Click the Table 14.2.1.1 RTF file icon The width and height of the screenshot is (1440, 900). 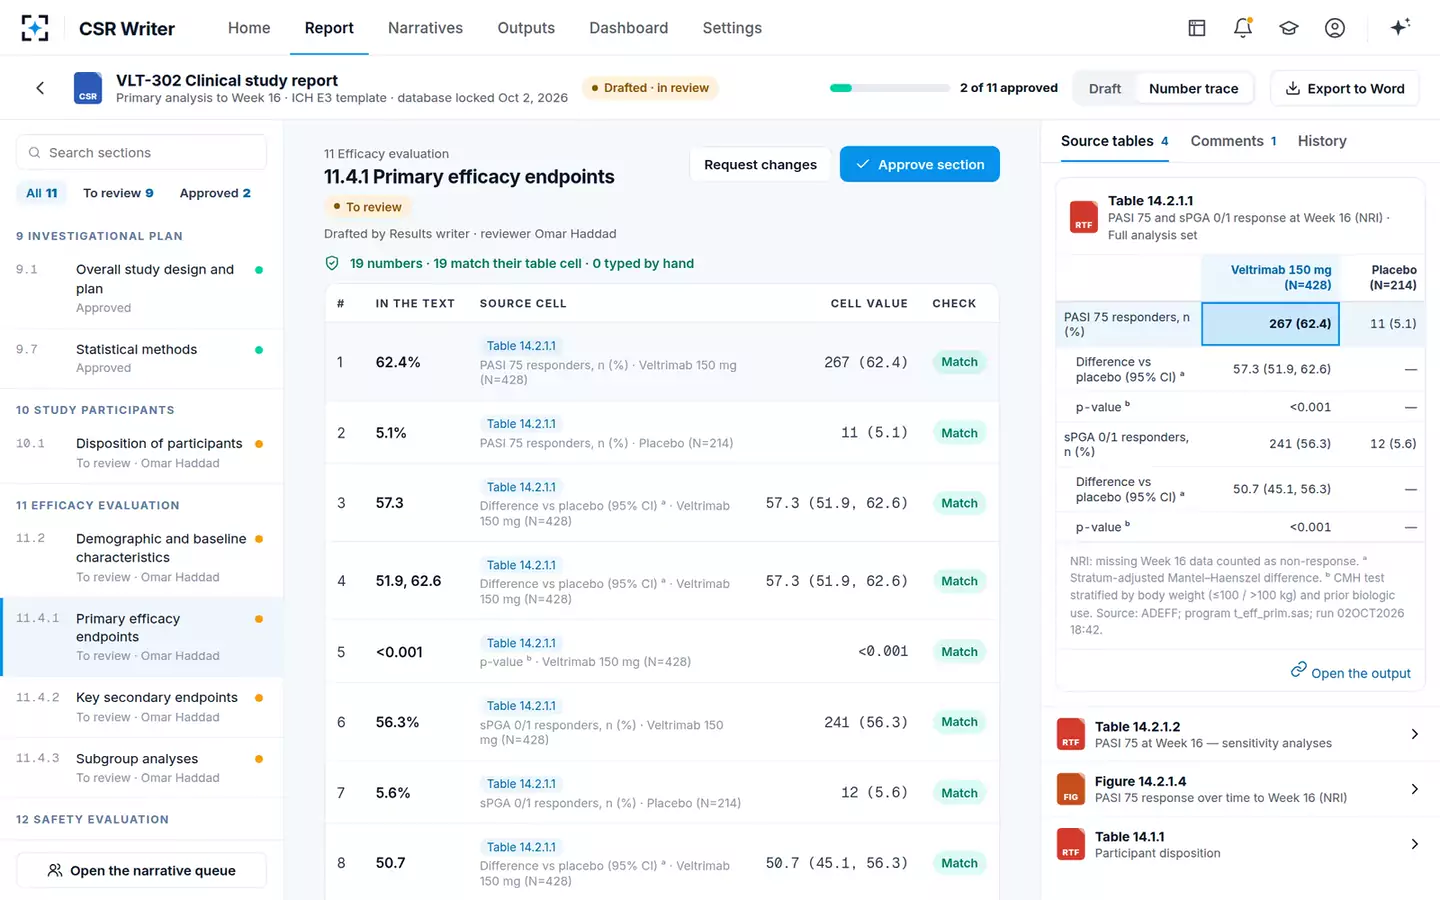(1084, 217)
